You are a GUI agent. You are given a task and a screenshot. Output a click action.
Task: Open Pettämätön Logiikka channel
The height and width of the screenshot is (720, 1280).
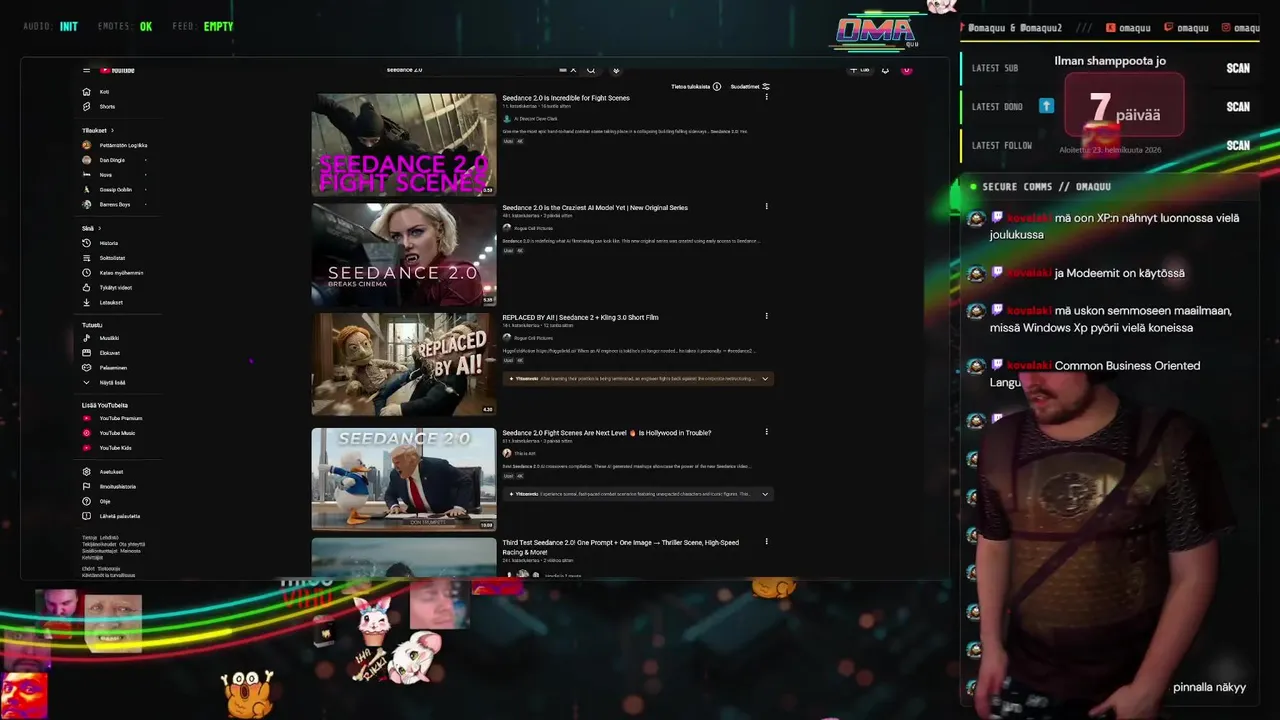115,145
